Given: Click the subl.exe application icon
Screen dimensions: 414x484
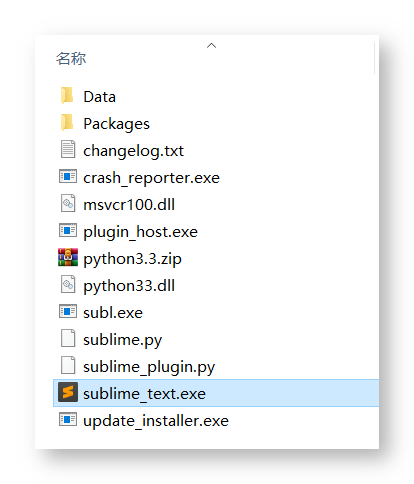Looking at the screenshot, I should 68,312.
